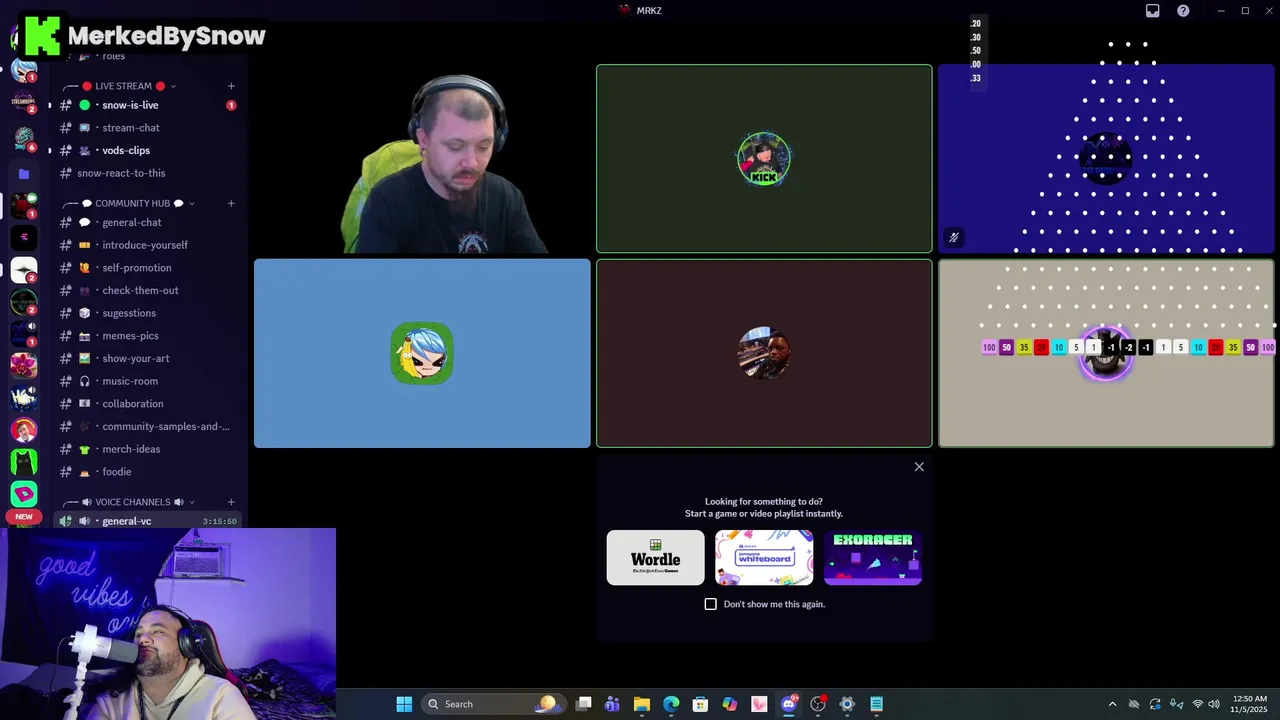Select the lower beige Plinko stream tile

(1106, 353)
